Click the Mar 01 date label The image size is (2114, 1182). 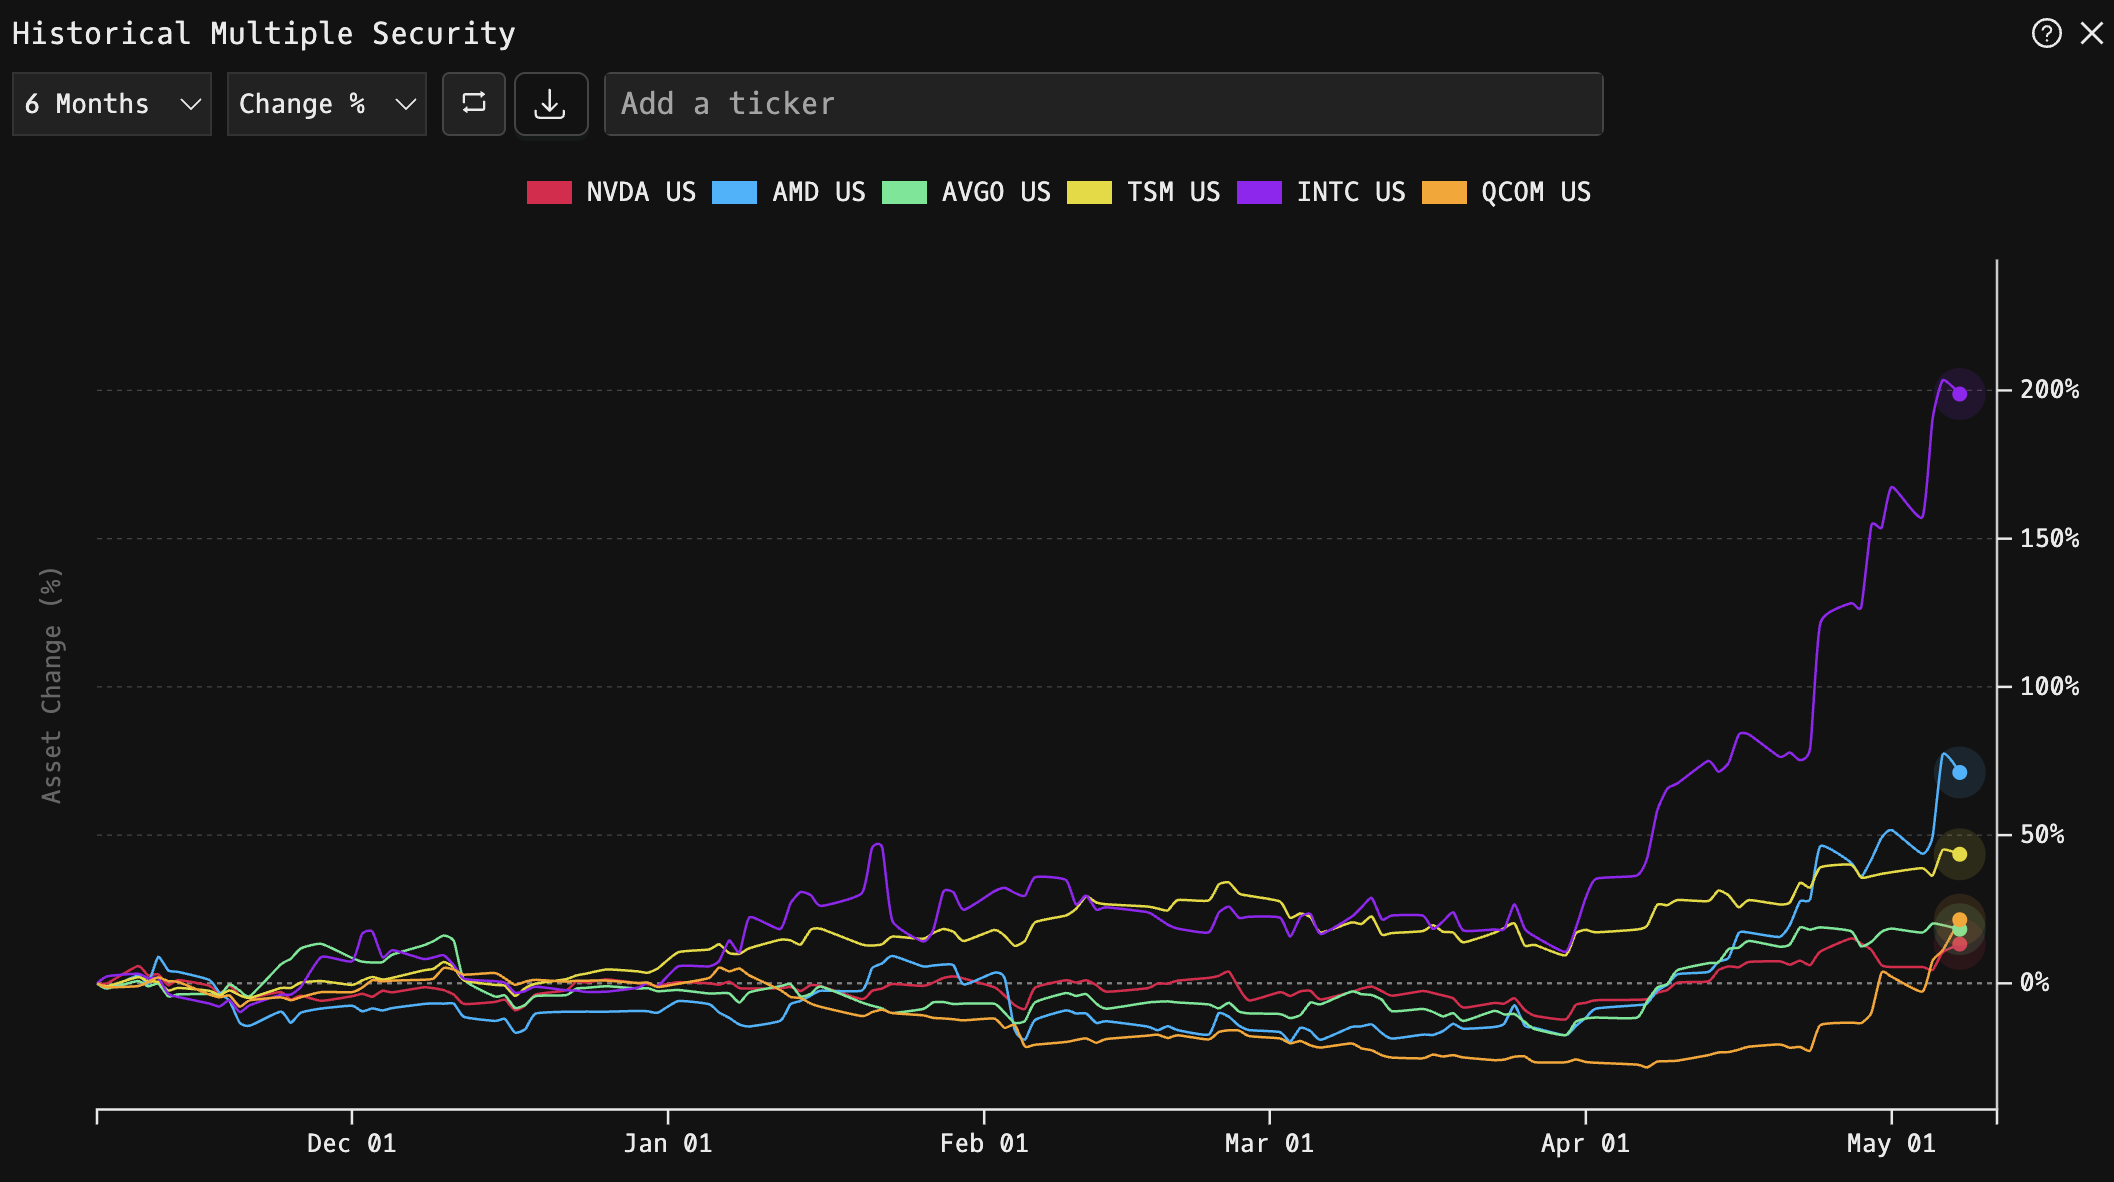[1269, 1143]
